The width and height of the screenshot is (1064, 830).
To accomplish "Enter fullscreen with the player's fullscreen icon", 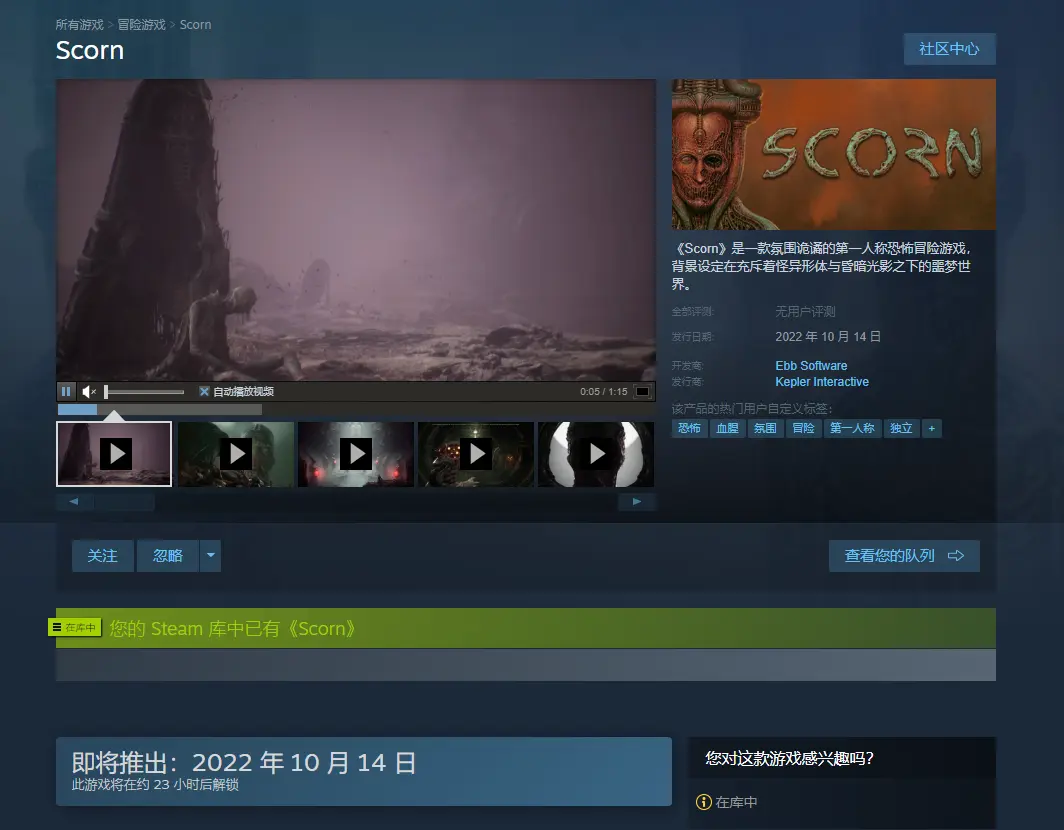I will point(642,392).
